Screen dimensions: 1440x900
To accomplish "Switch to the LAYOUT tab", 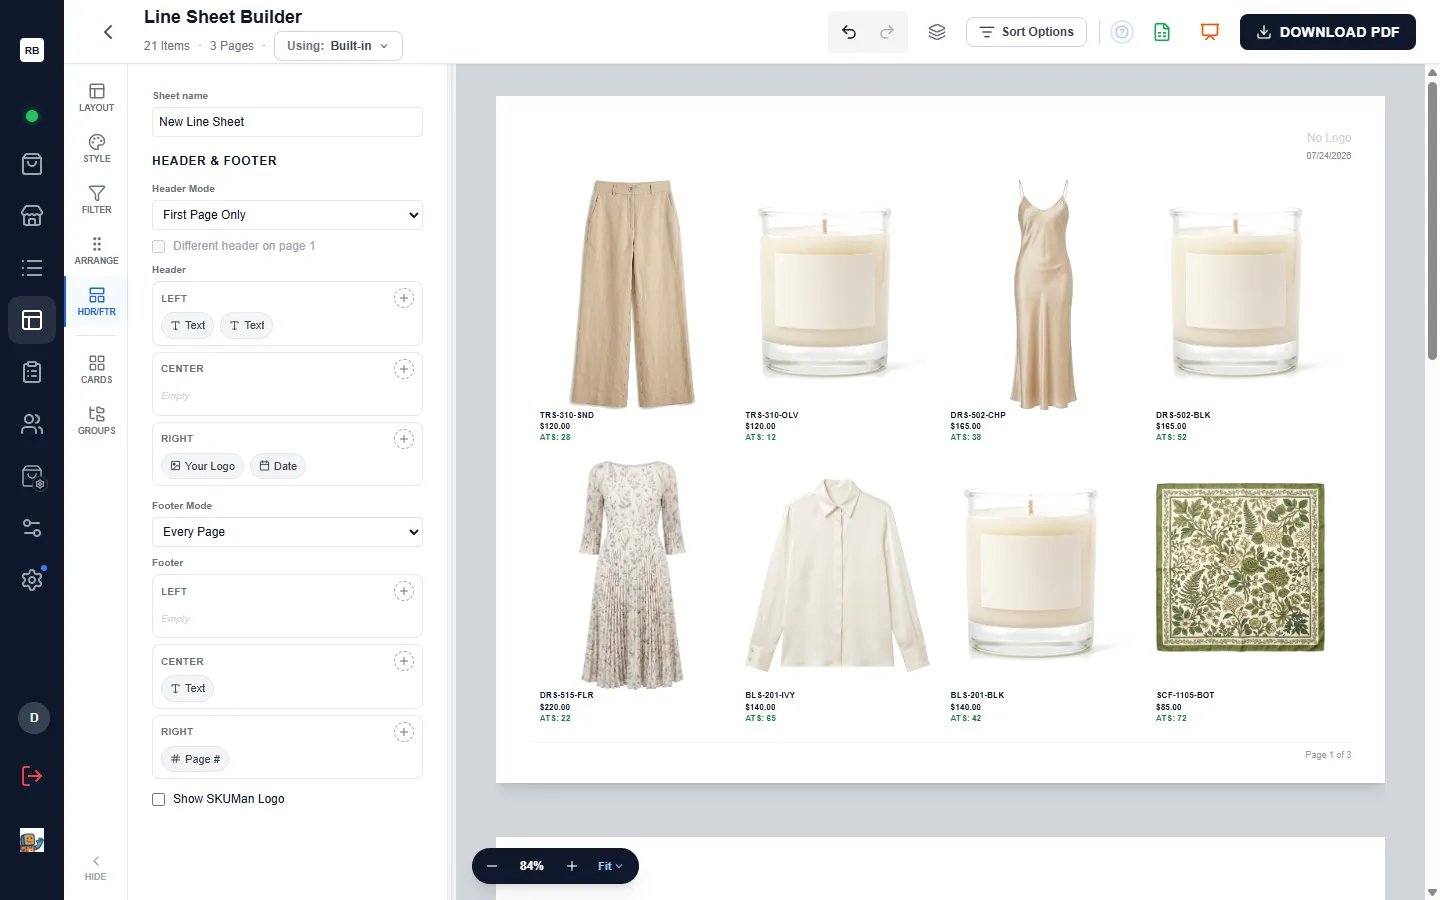I will pyautogui.click(x=96, y=97).
